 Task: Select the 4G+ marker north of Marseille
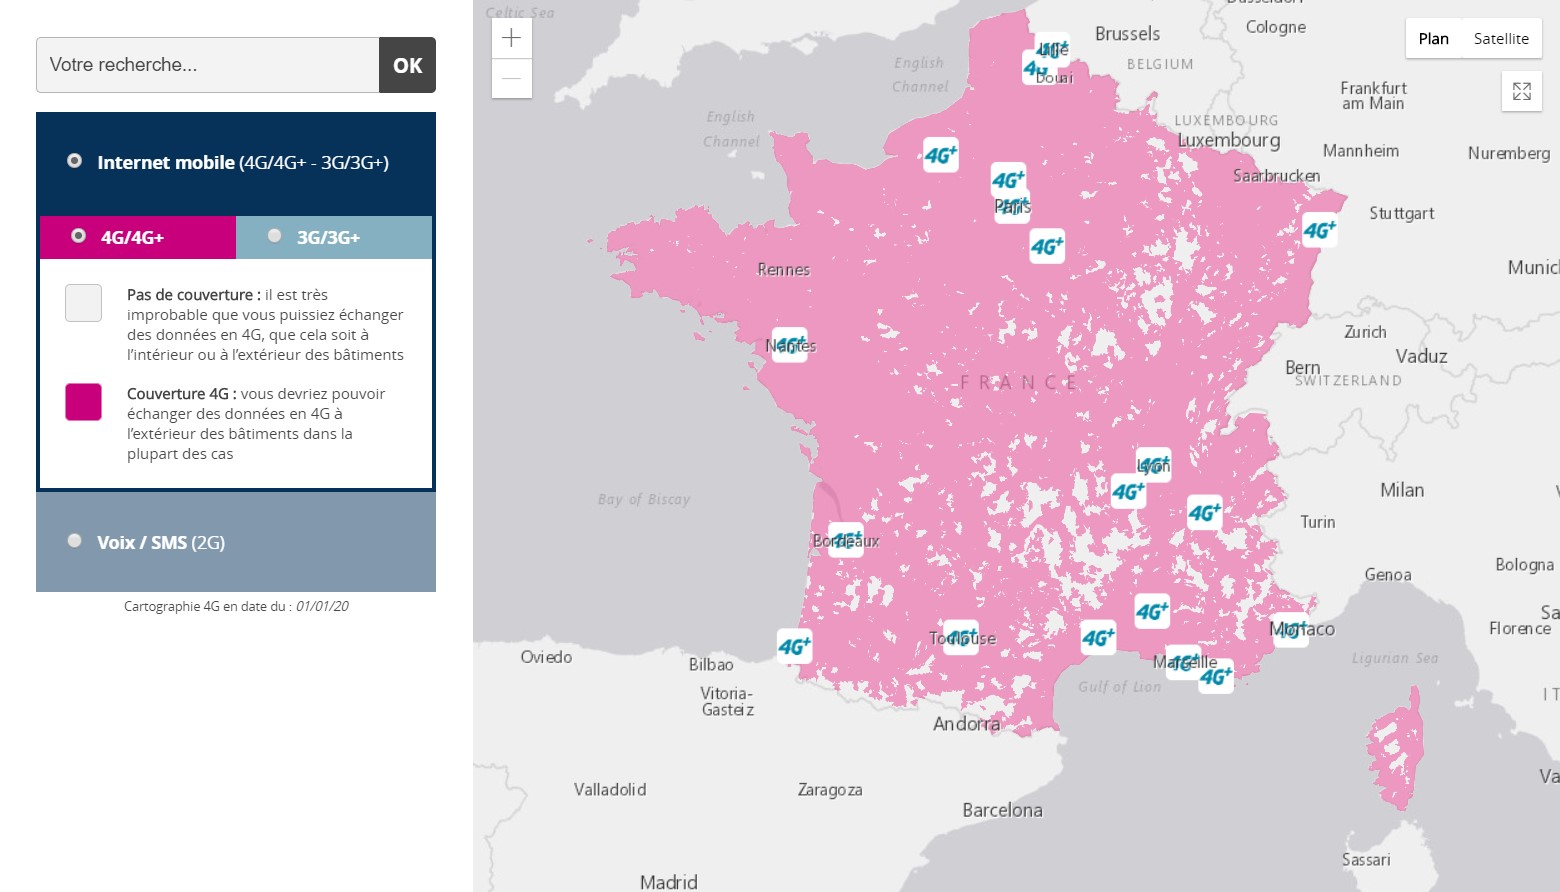tap(1152, 611)
